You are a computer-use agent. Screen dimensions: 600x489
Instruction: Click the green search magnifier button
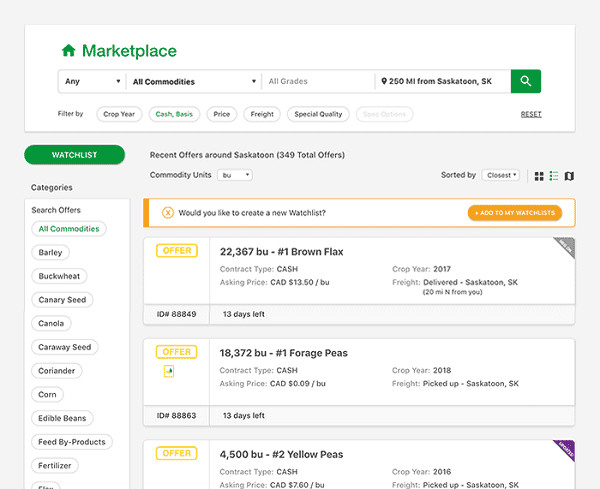coord(525,81)
